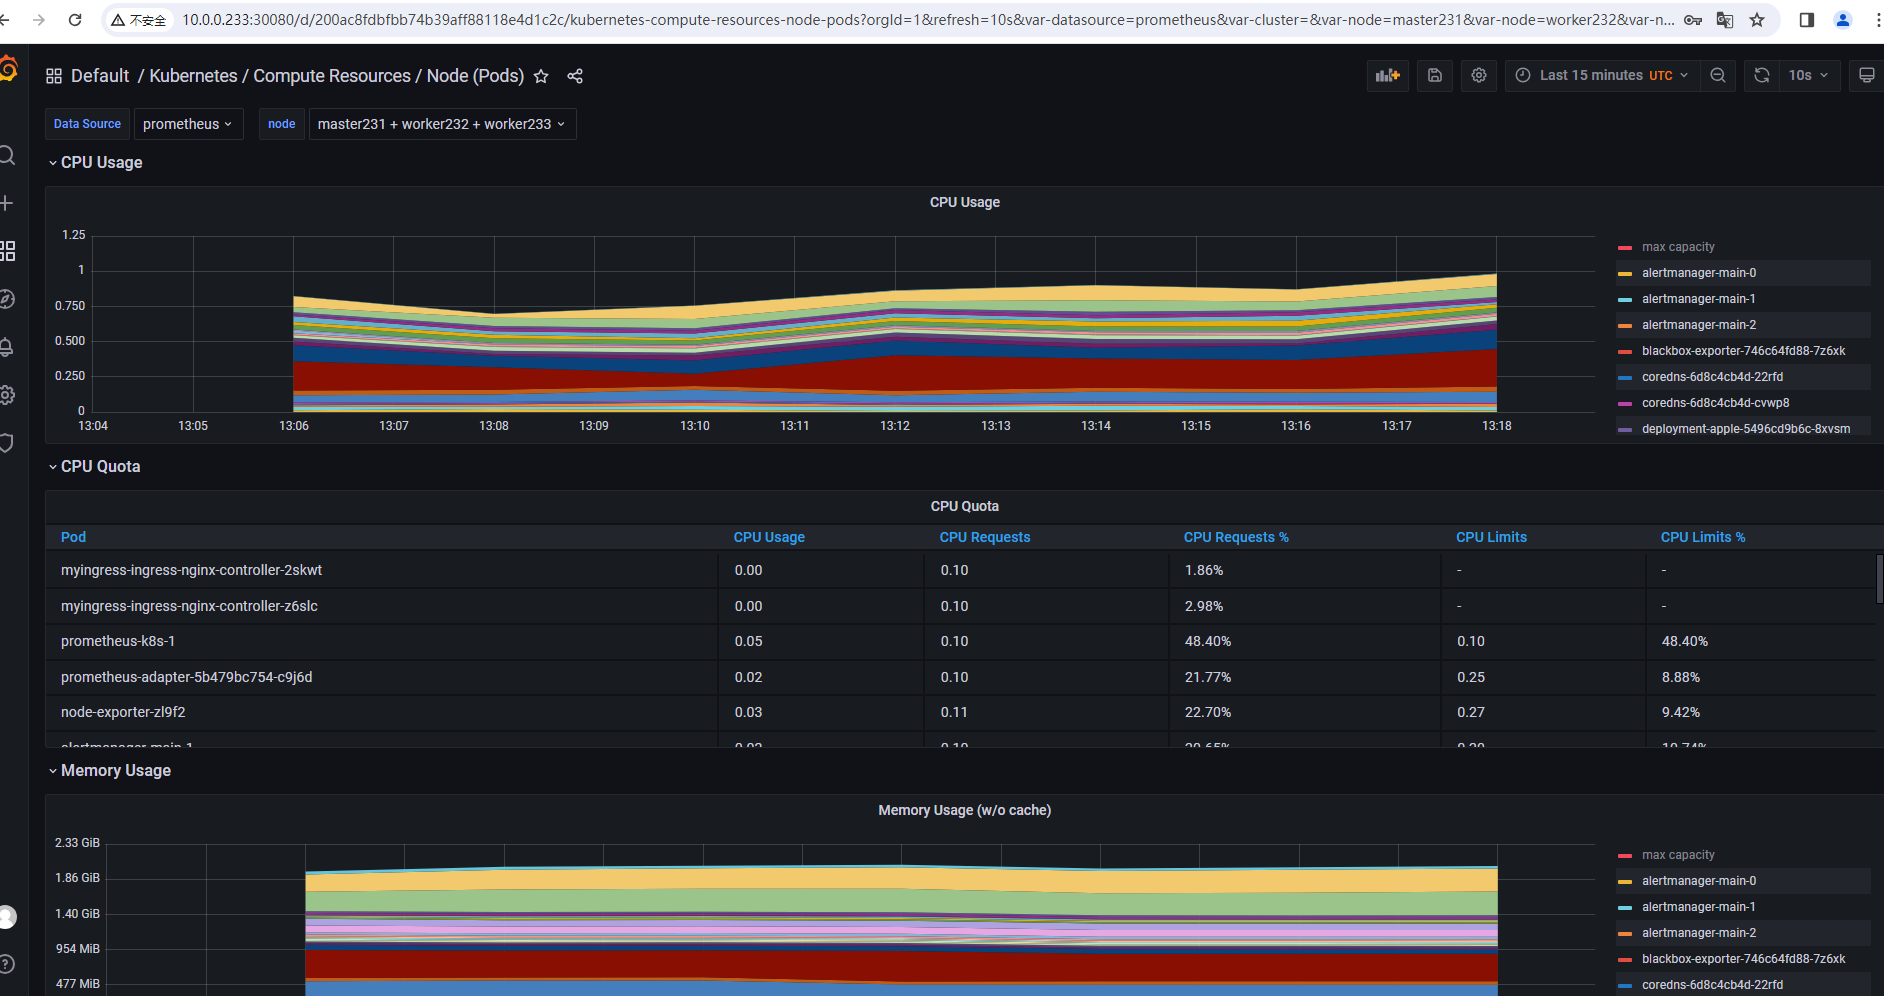Image resolution: width=1884 pixels, height=996 pixels.
Task: Collapse the CPU Quota row
Action: [94, 466]
